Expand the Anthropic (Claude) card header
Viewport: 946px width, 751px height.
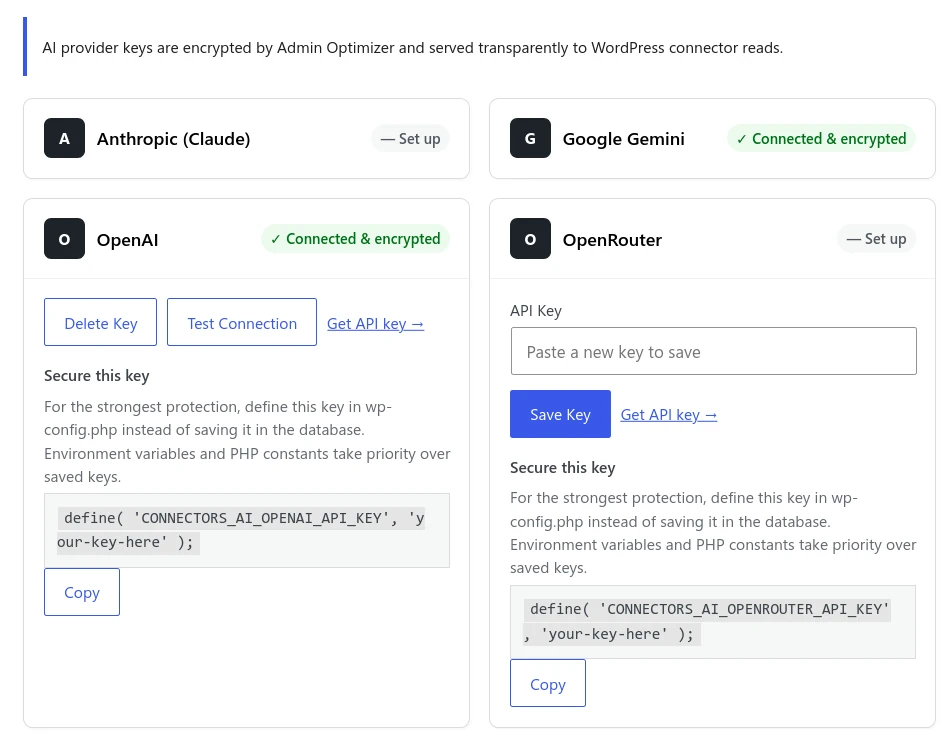[246, 139]
